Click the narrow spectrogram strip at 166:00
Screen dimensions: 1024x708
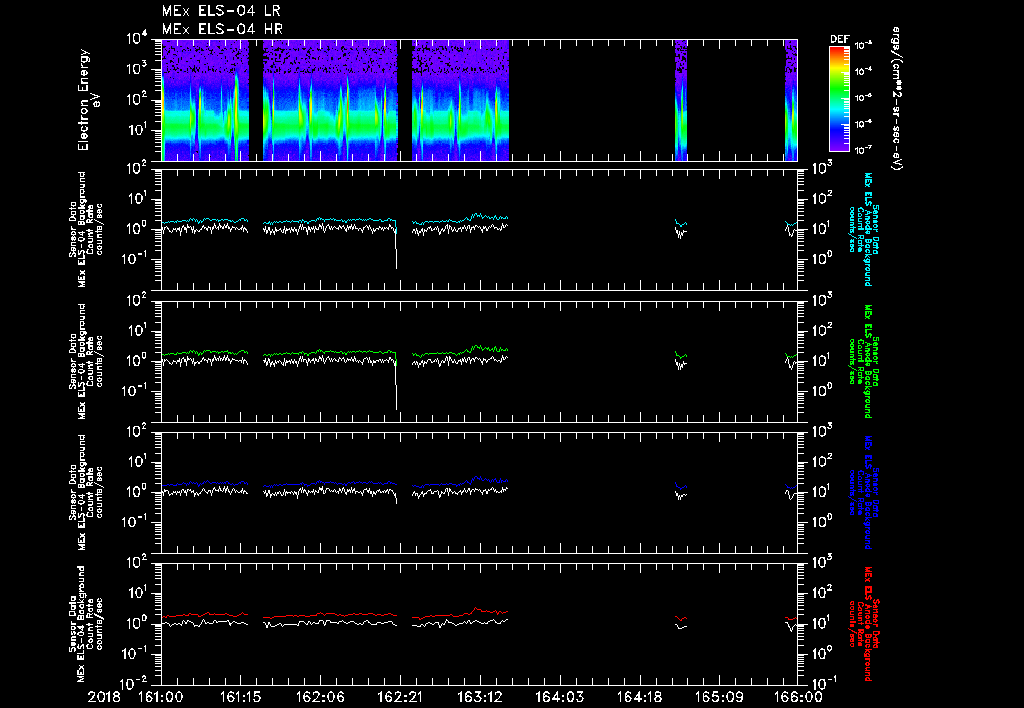coord(791,100)
